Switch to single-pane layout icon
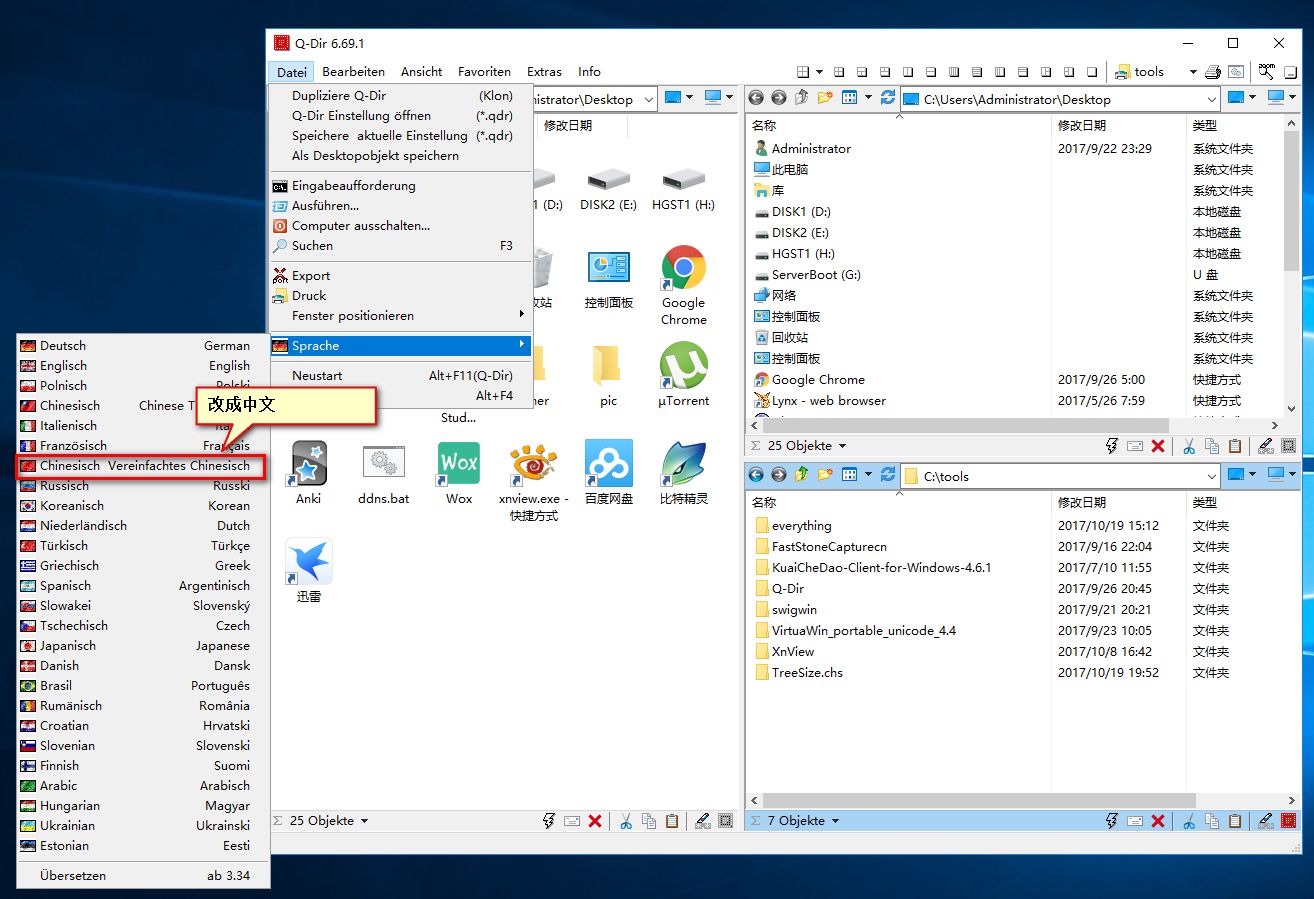 [x=1092, y=72]
